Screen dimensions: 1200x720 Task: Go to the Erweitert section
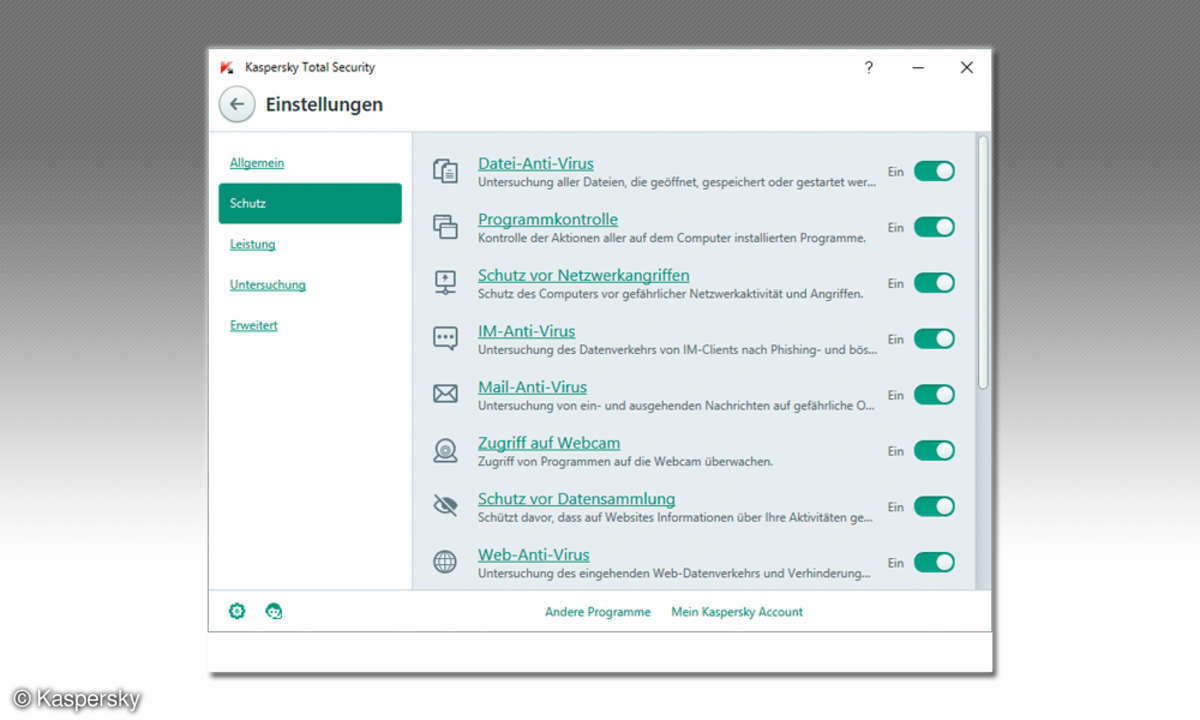(253, 325)
